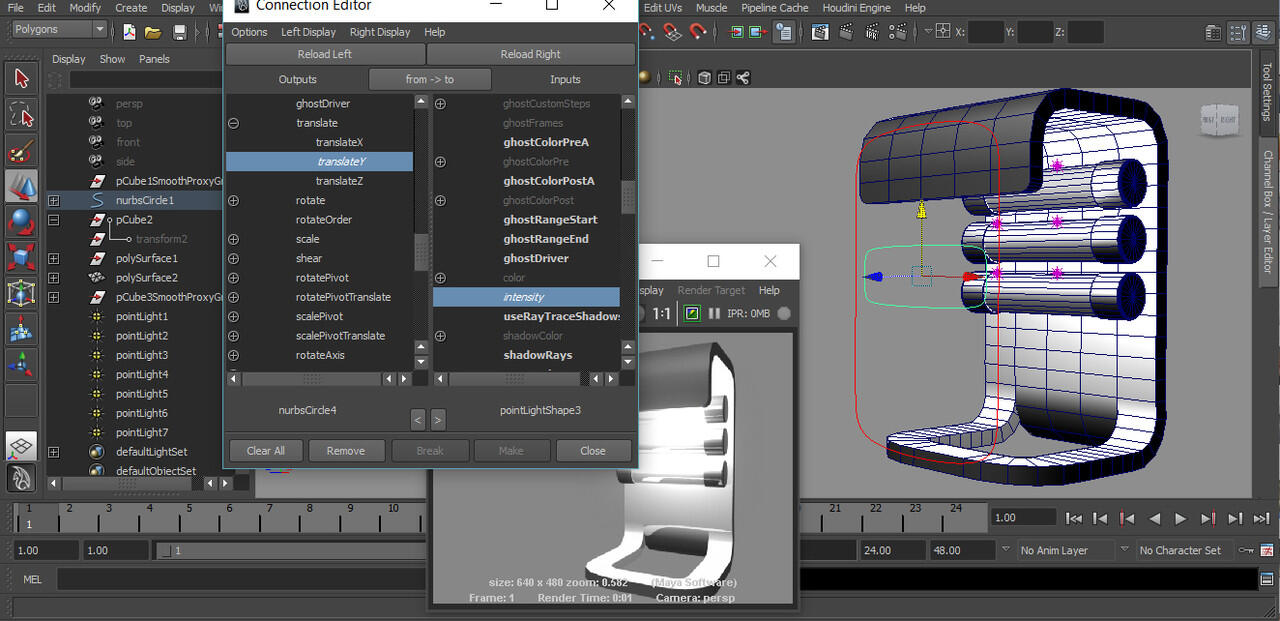Image resolution: width=1280 pixels, height=621 pixels.
Task: Create a new scene via toolbar icon
Action: [129, 32]
